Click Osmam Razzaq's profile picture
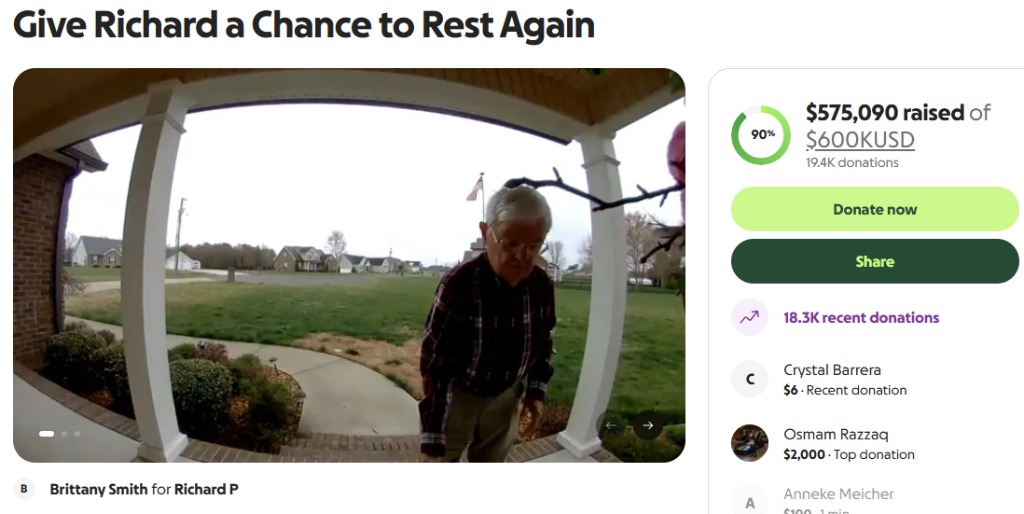 749,443
